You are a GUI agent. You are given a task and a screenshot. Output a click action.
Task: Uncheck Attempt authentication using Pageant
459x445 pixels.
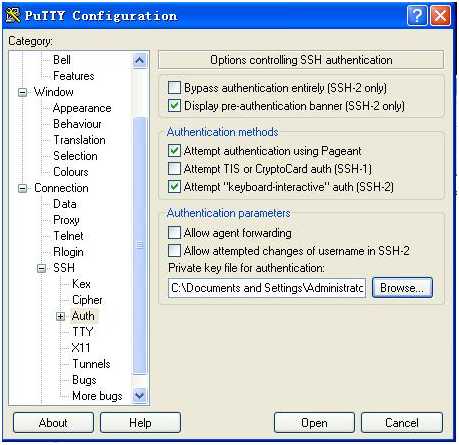point(174,151)
